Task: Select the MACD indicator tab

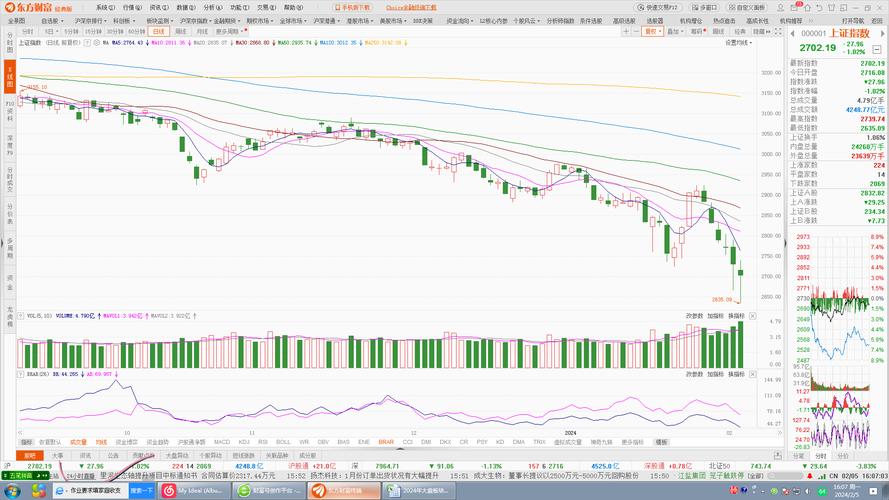Action: (222, 441)
